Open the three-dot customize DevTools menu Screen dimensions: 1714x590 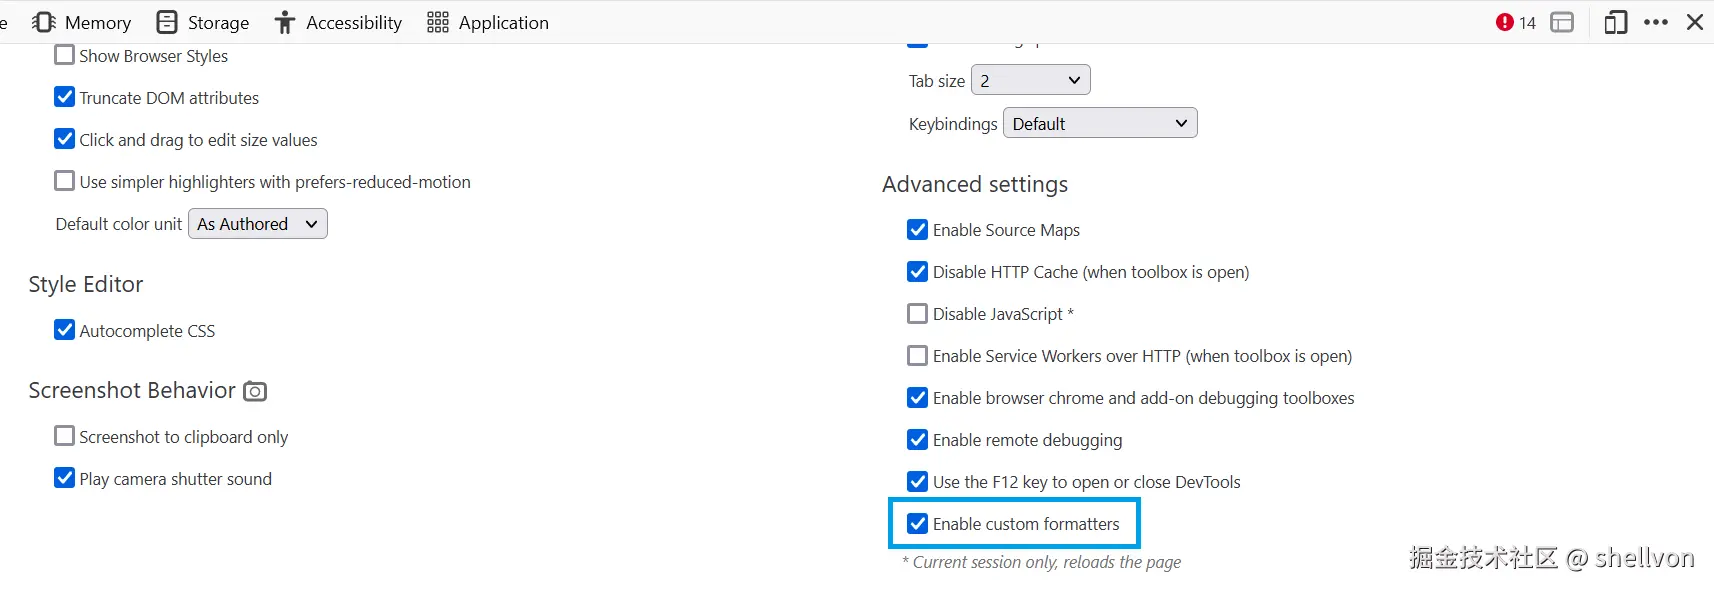(x=1656, y=22)
